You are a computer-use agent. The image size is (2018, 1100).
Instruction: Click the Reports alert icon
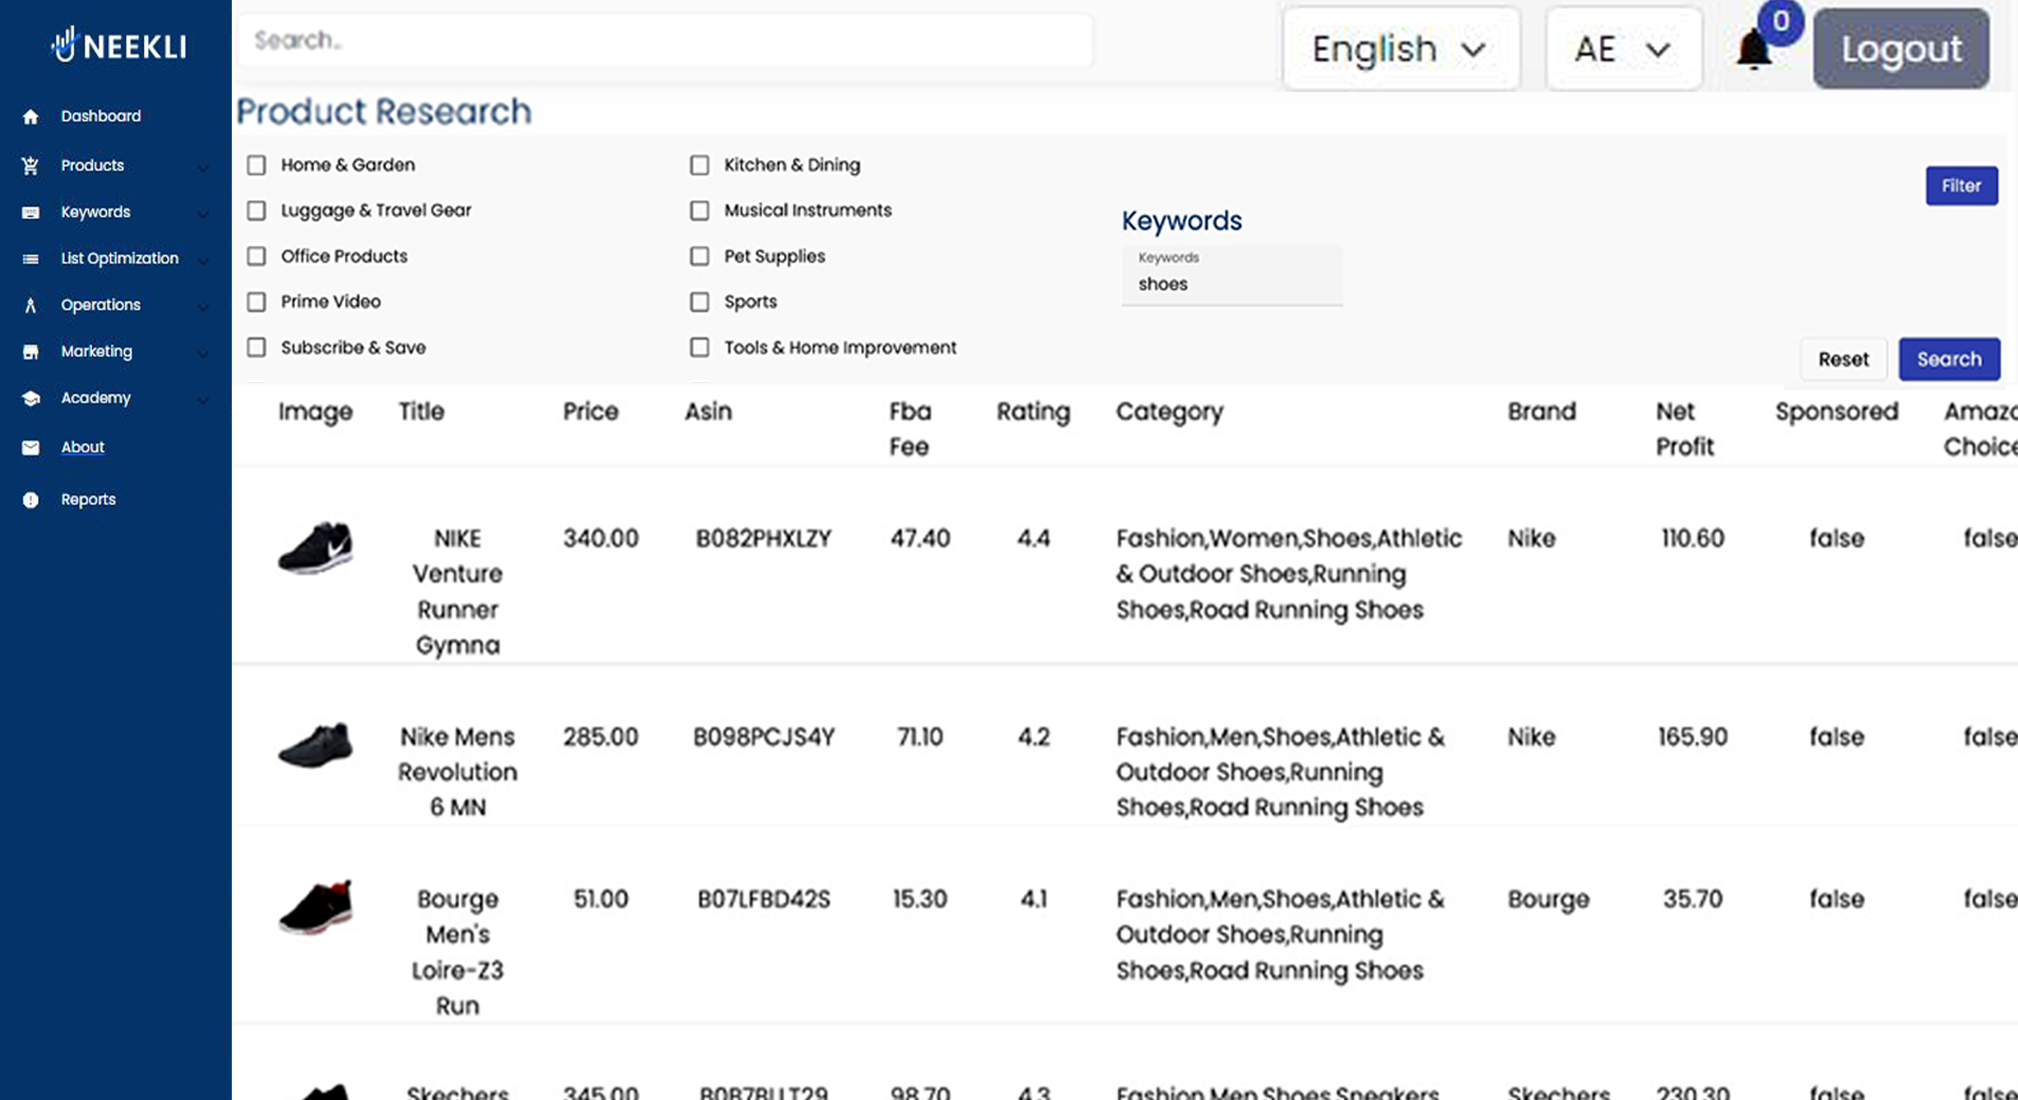(x=31, y=500)
